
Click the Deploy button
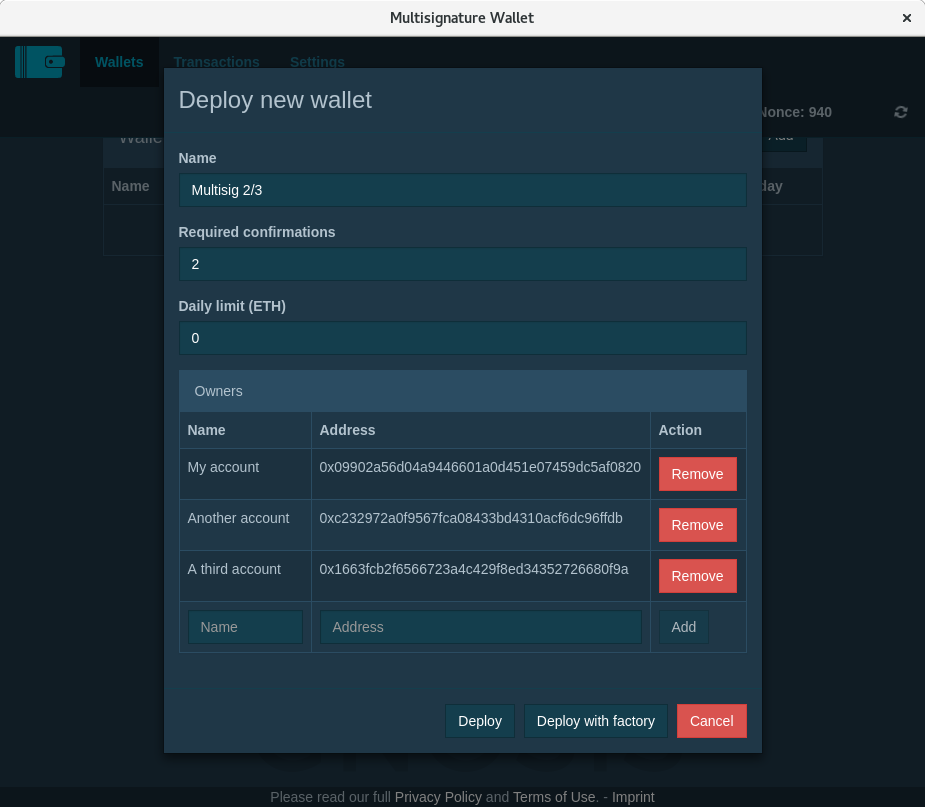click(480, 721)
